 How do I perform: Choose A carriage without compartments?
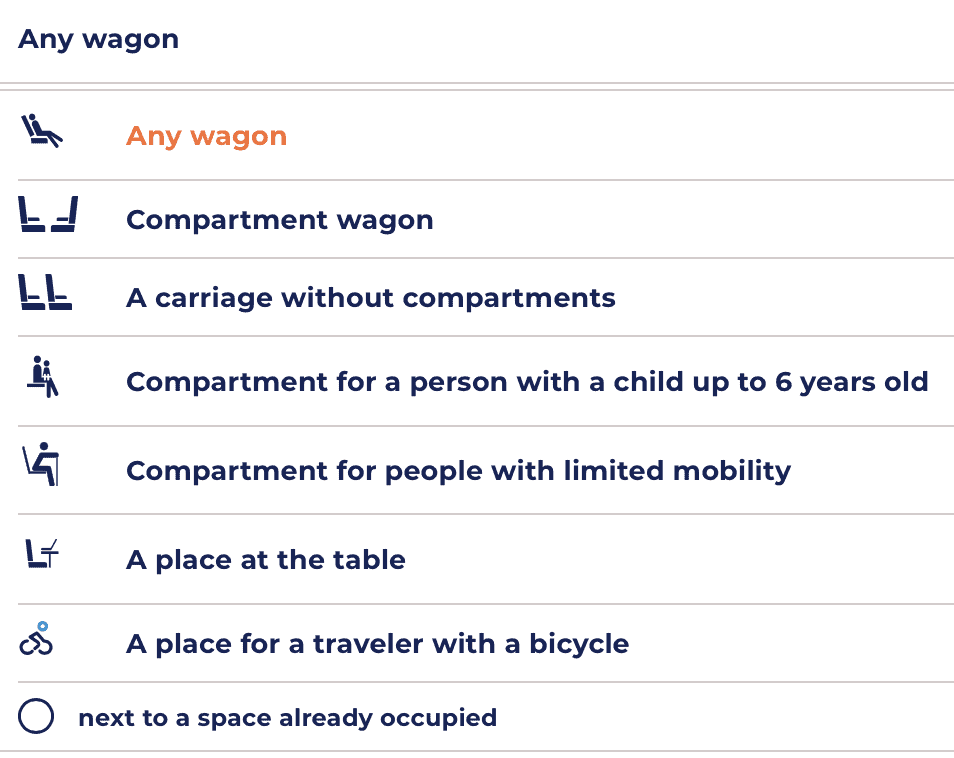pyautogui.click(x=370, y=298)
